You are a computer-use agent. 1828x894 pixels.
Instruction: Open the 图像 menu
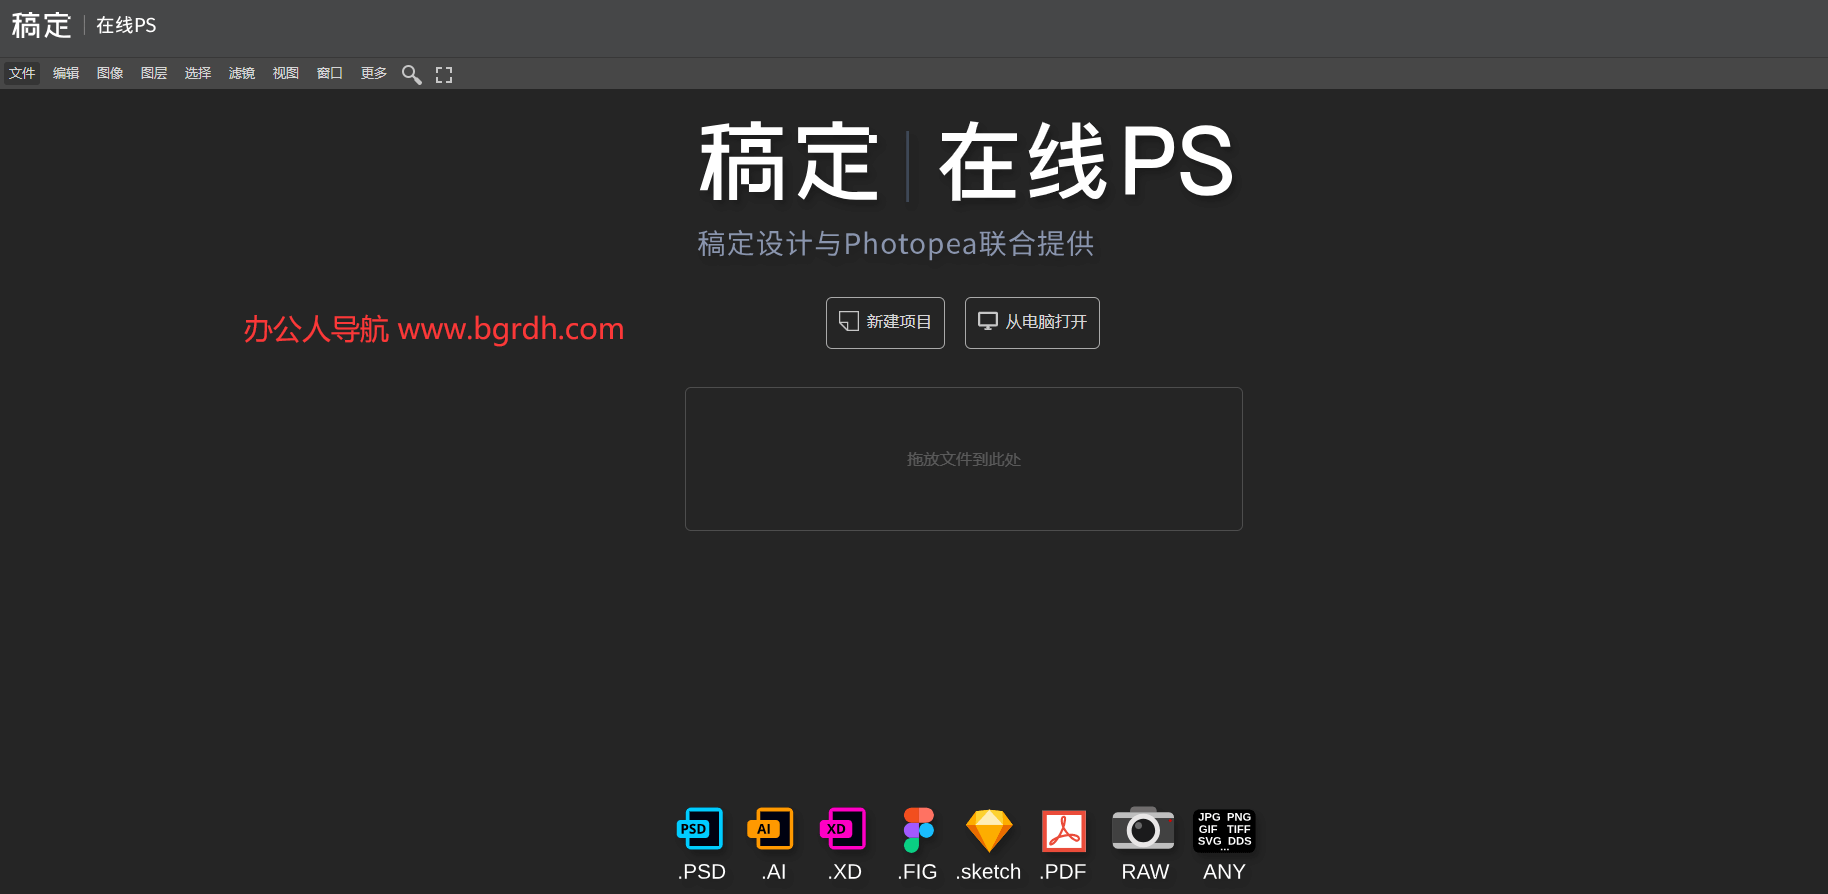[110, 73]
